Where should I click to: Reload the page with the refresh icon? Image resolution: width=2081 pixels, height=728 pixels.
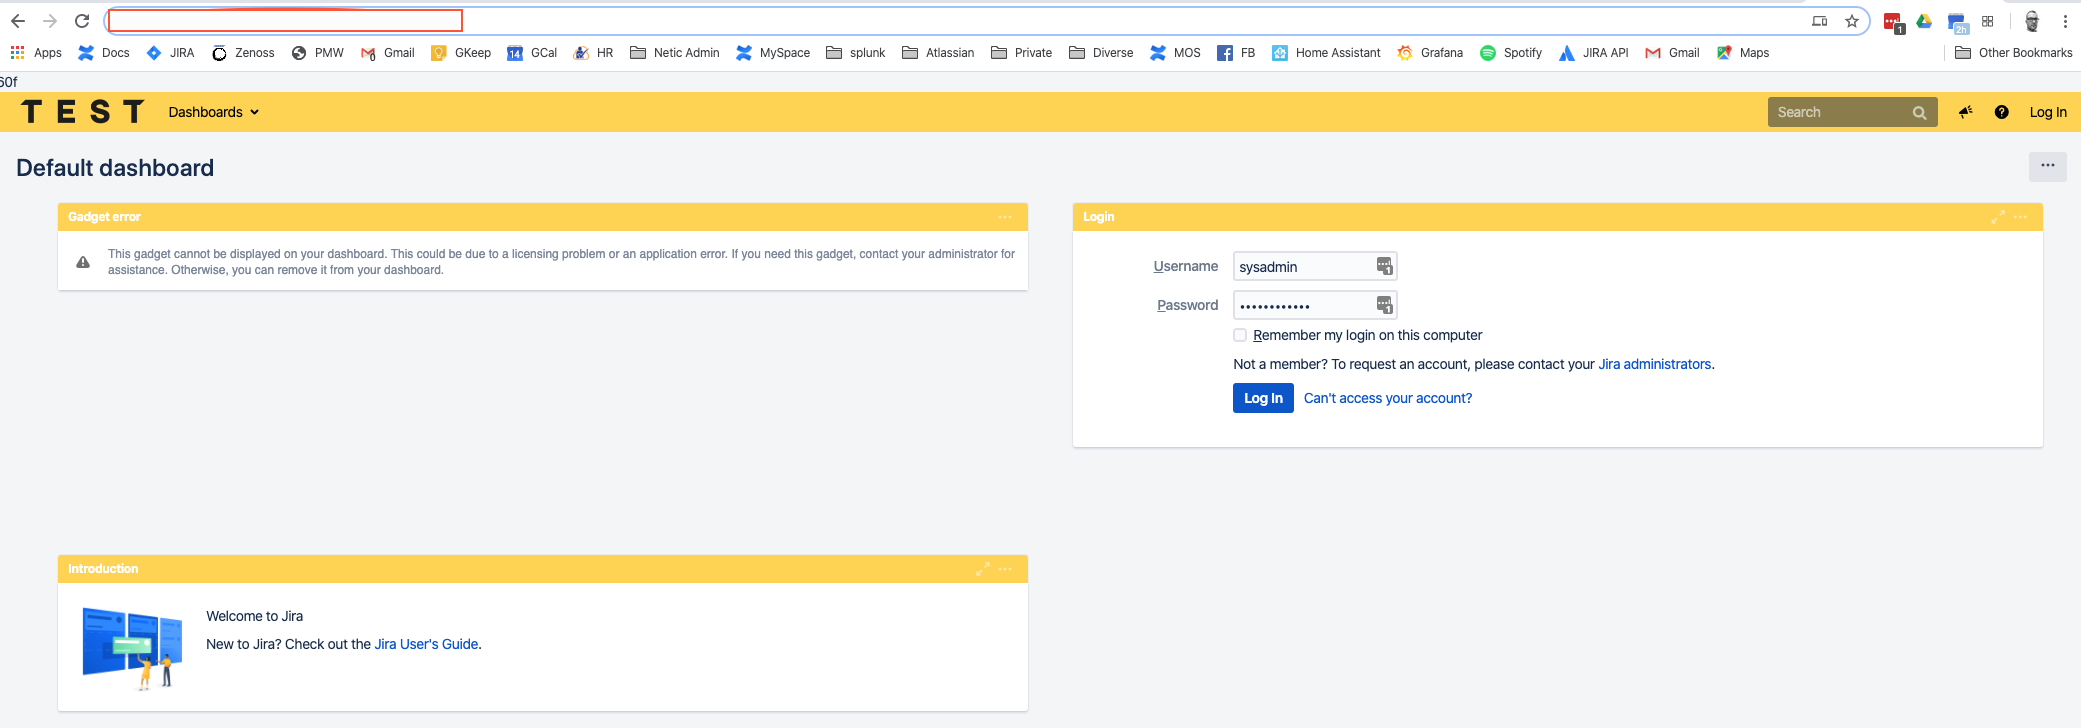pos(82,21)
